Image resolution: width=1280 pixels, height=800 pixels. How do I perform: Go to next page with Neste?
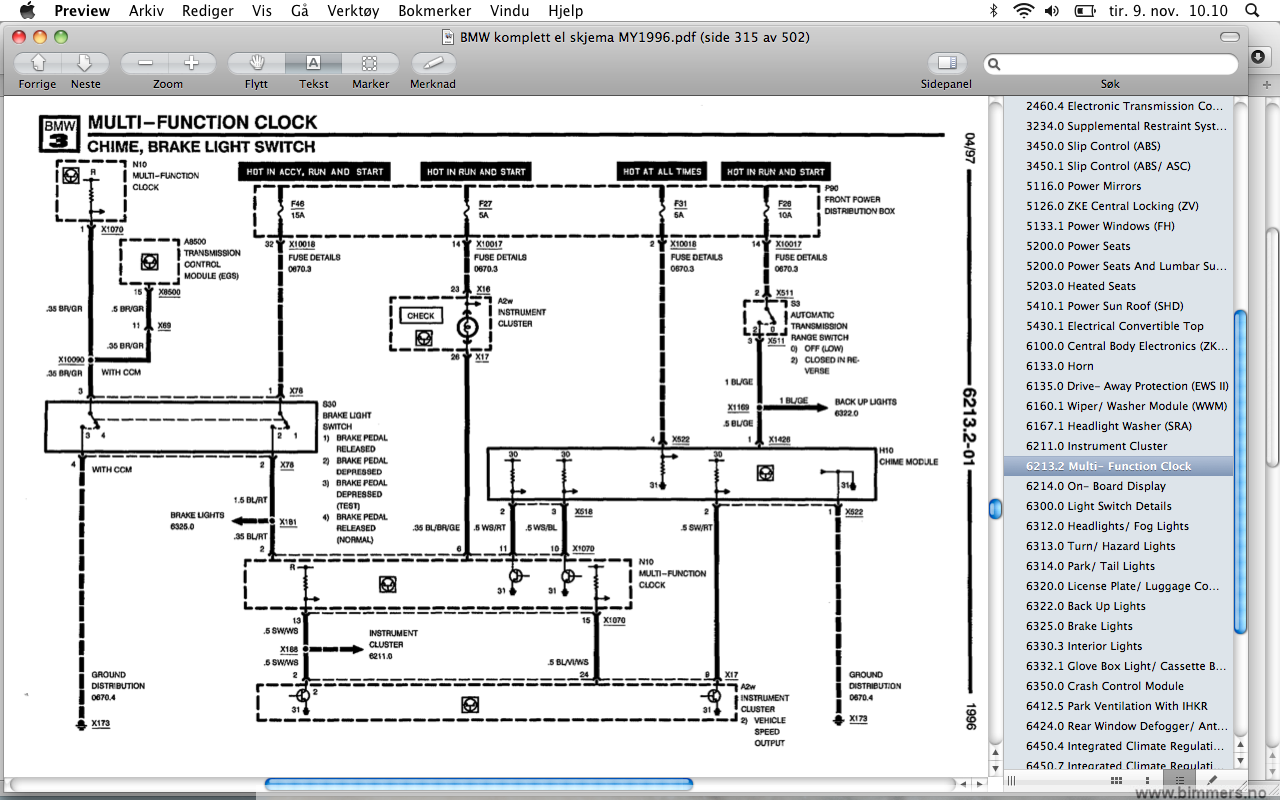click(85, 63)
